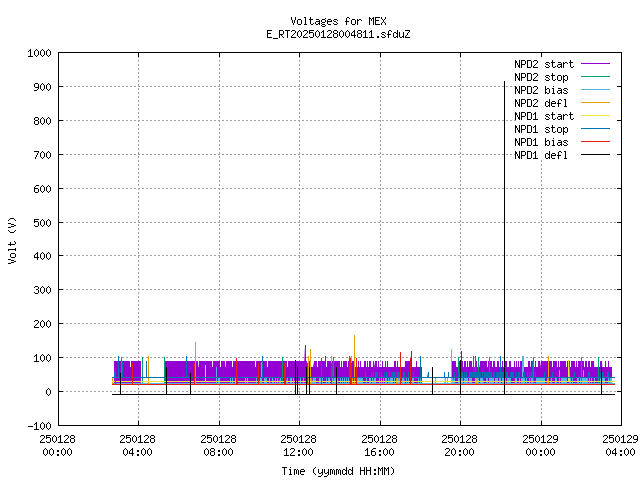This screenshot has height=480, width=640.
Task: Click the light blue NPD2 bias legend line
Action: [x=595, y=89]
